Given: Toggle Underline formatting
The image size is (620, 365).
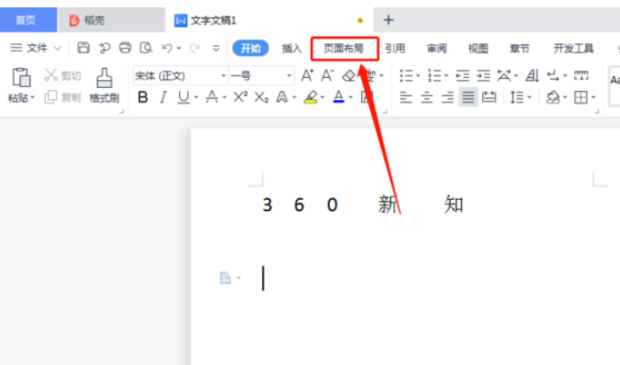Looking at the screenshot, I should click(x=183, y=97).
